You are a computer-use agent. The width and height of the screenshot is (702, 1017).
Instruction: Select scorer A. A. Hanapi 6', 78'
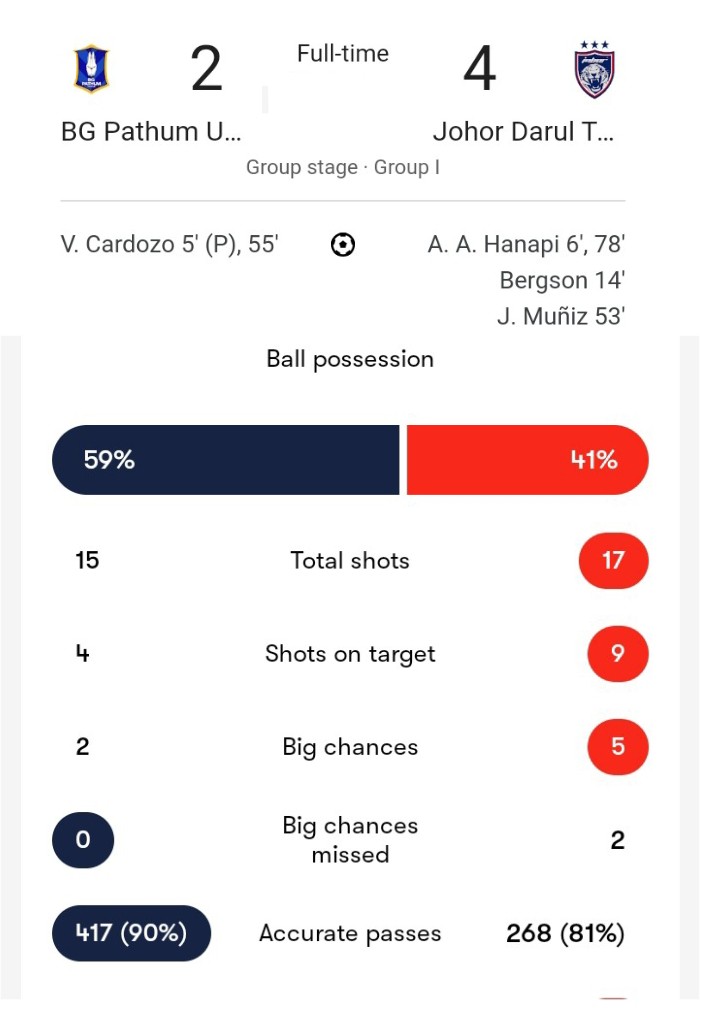tap(526, 245)
